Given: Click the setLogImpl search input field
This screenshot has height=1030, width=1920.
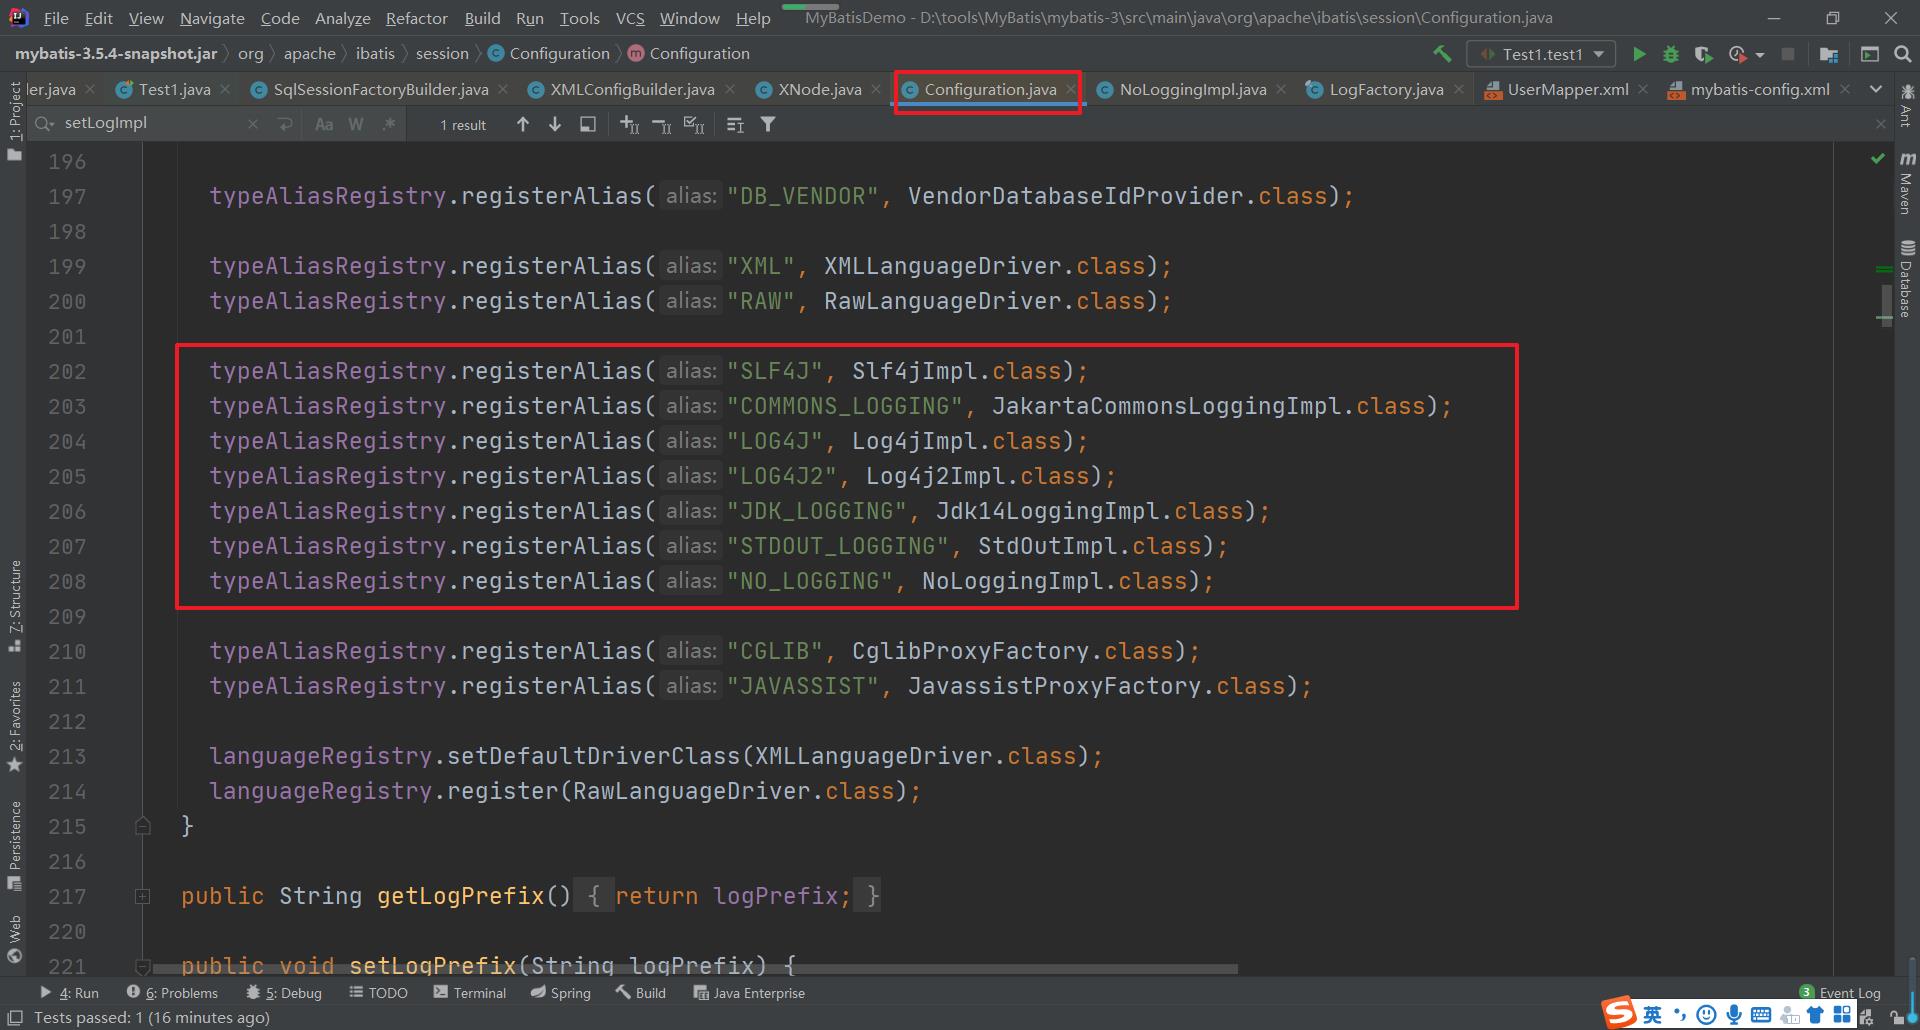Looking at the screenshot, I should point(150,123).
